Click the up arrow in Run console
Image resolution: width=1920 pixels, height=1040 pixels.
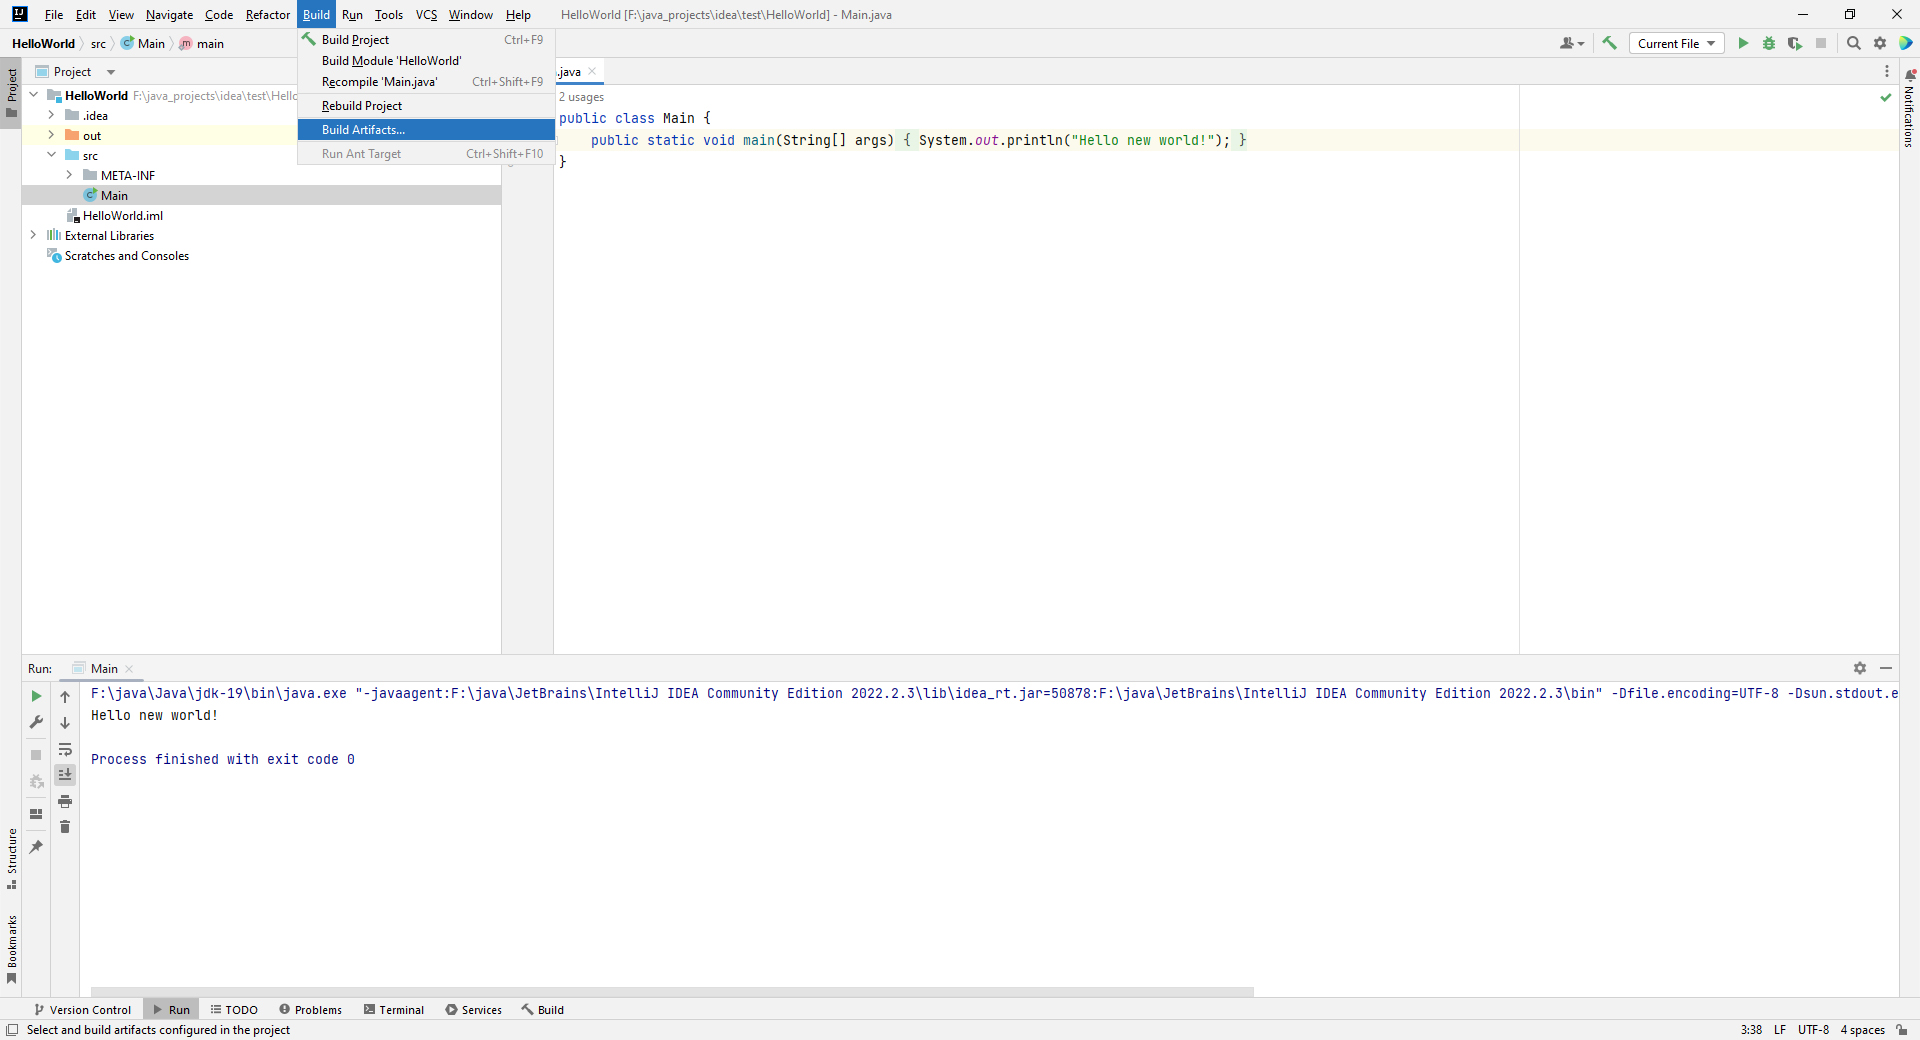tap(65, 697)
